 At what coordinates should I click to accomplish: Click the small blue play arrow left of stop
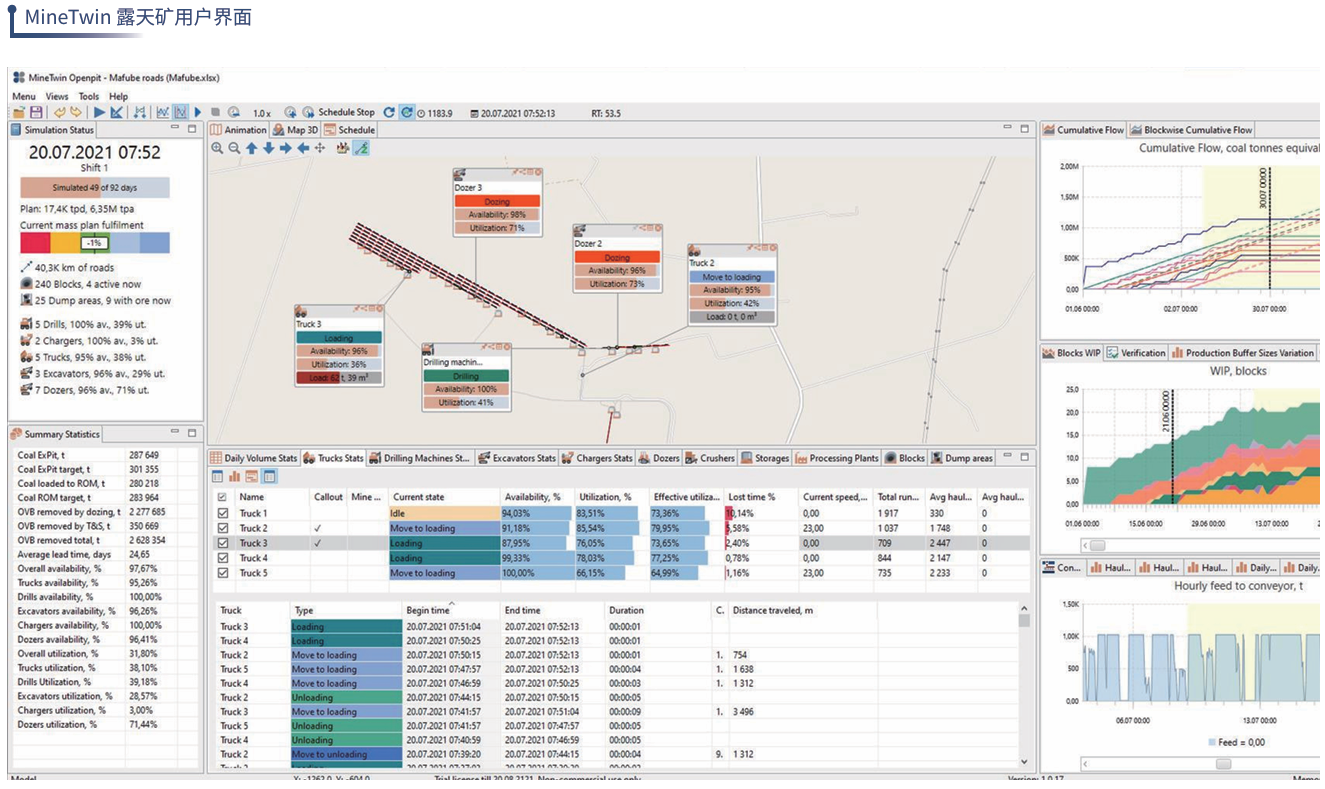[198, 113]
